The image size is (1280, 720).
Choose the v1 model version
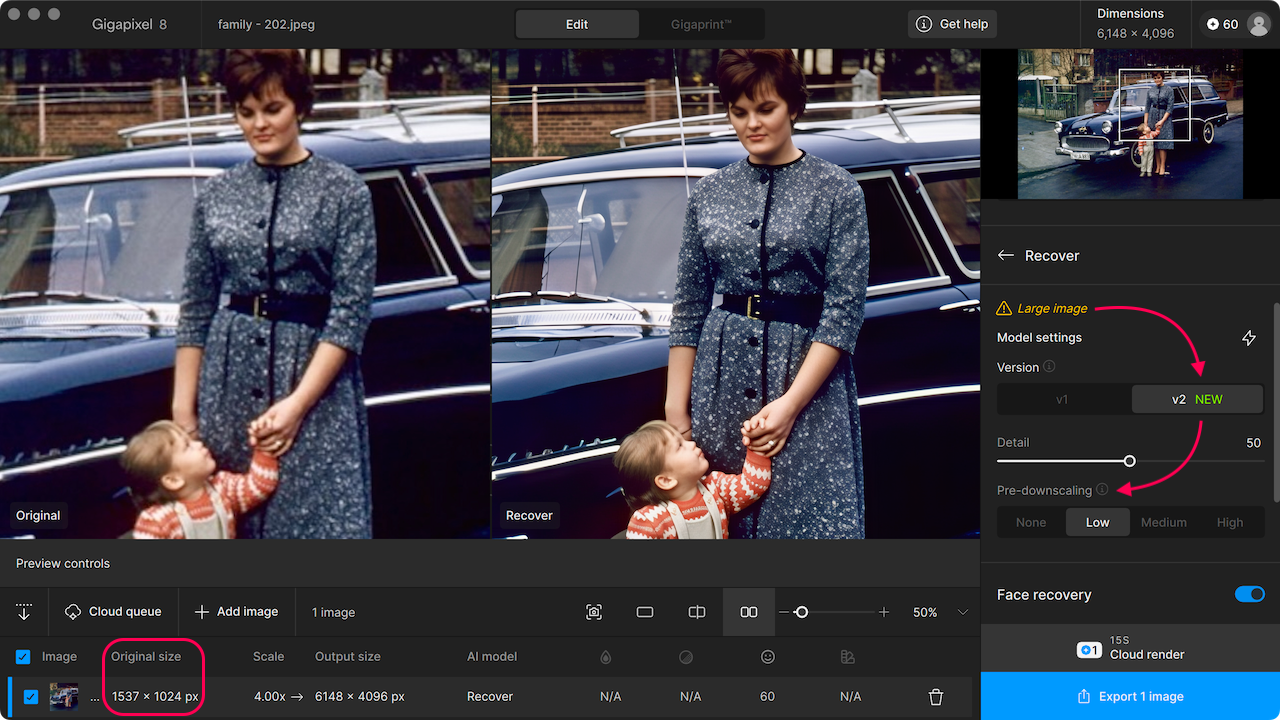click(x=1062, y=399)
